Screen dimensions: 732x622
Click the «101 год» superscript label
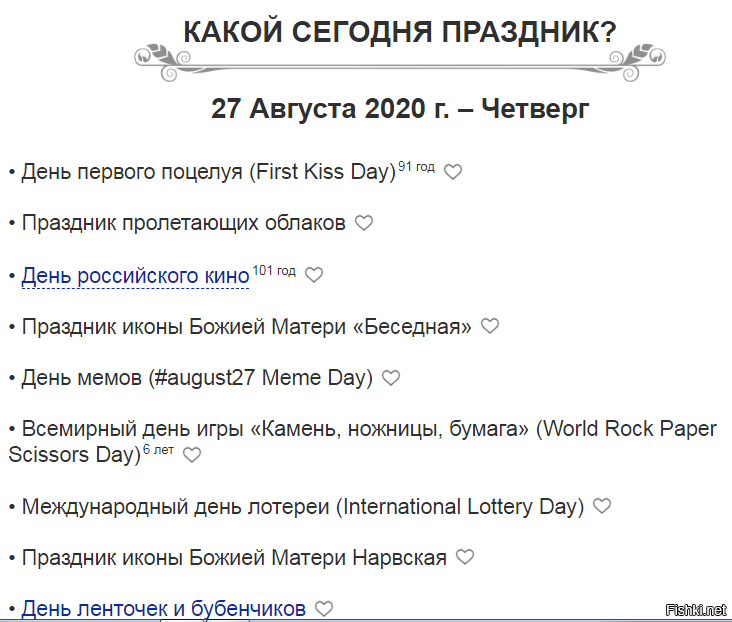click(274, 270)
